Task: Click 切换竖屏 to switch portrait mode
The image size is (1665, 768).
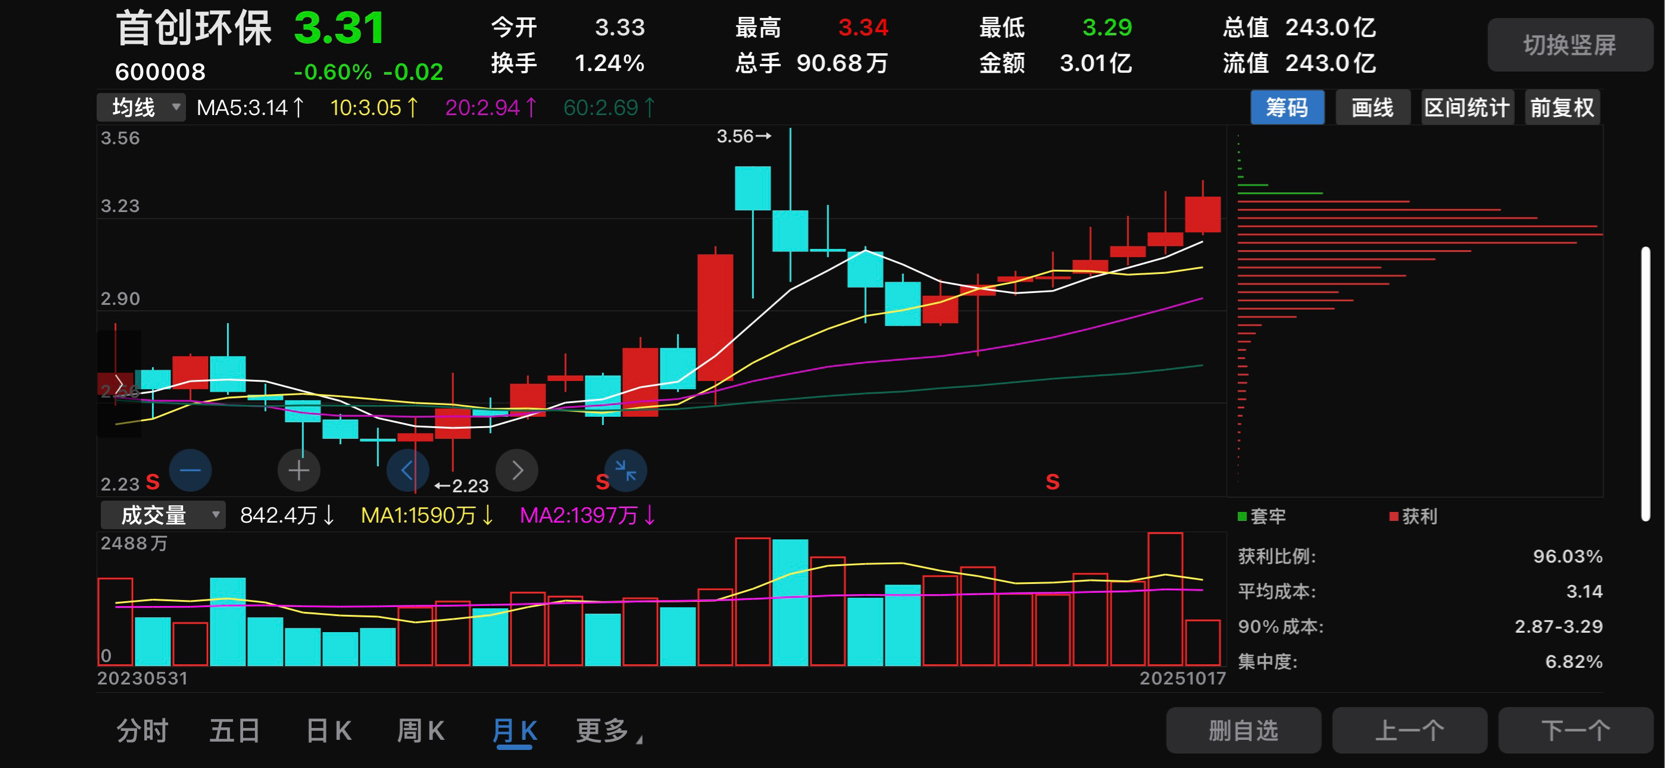Action: [1569, 45]
